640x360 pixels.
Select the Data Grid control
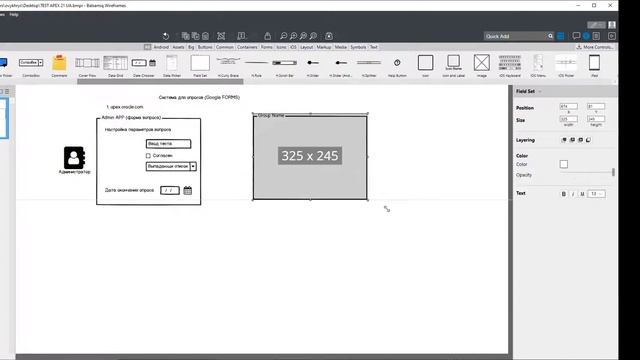coord(116,65)
